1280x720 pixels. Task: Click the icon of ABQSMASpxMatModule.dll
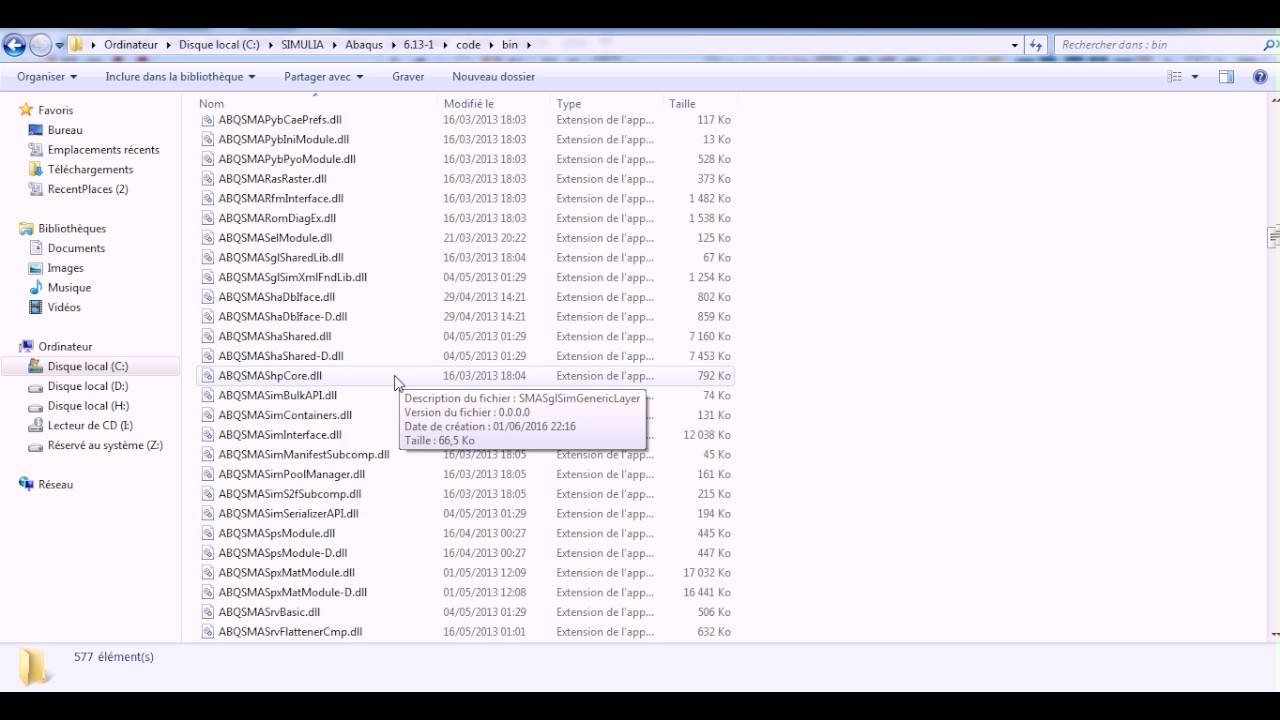208,573
